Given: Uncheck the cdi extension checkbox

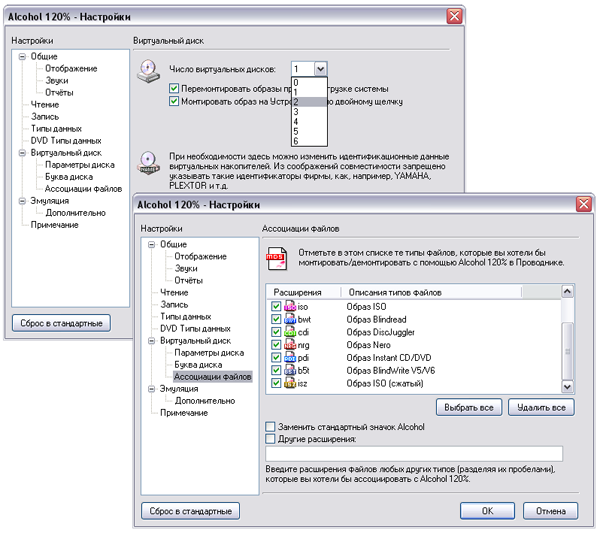Looking at the screenshot, I should [276, 332].
